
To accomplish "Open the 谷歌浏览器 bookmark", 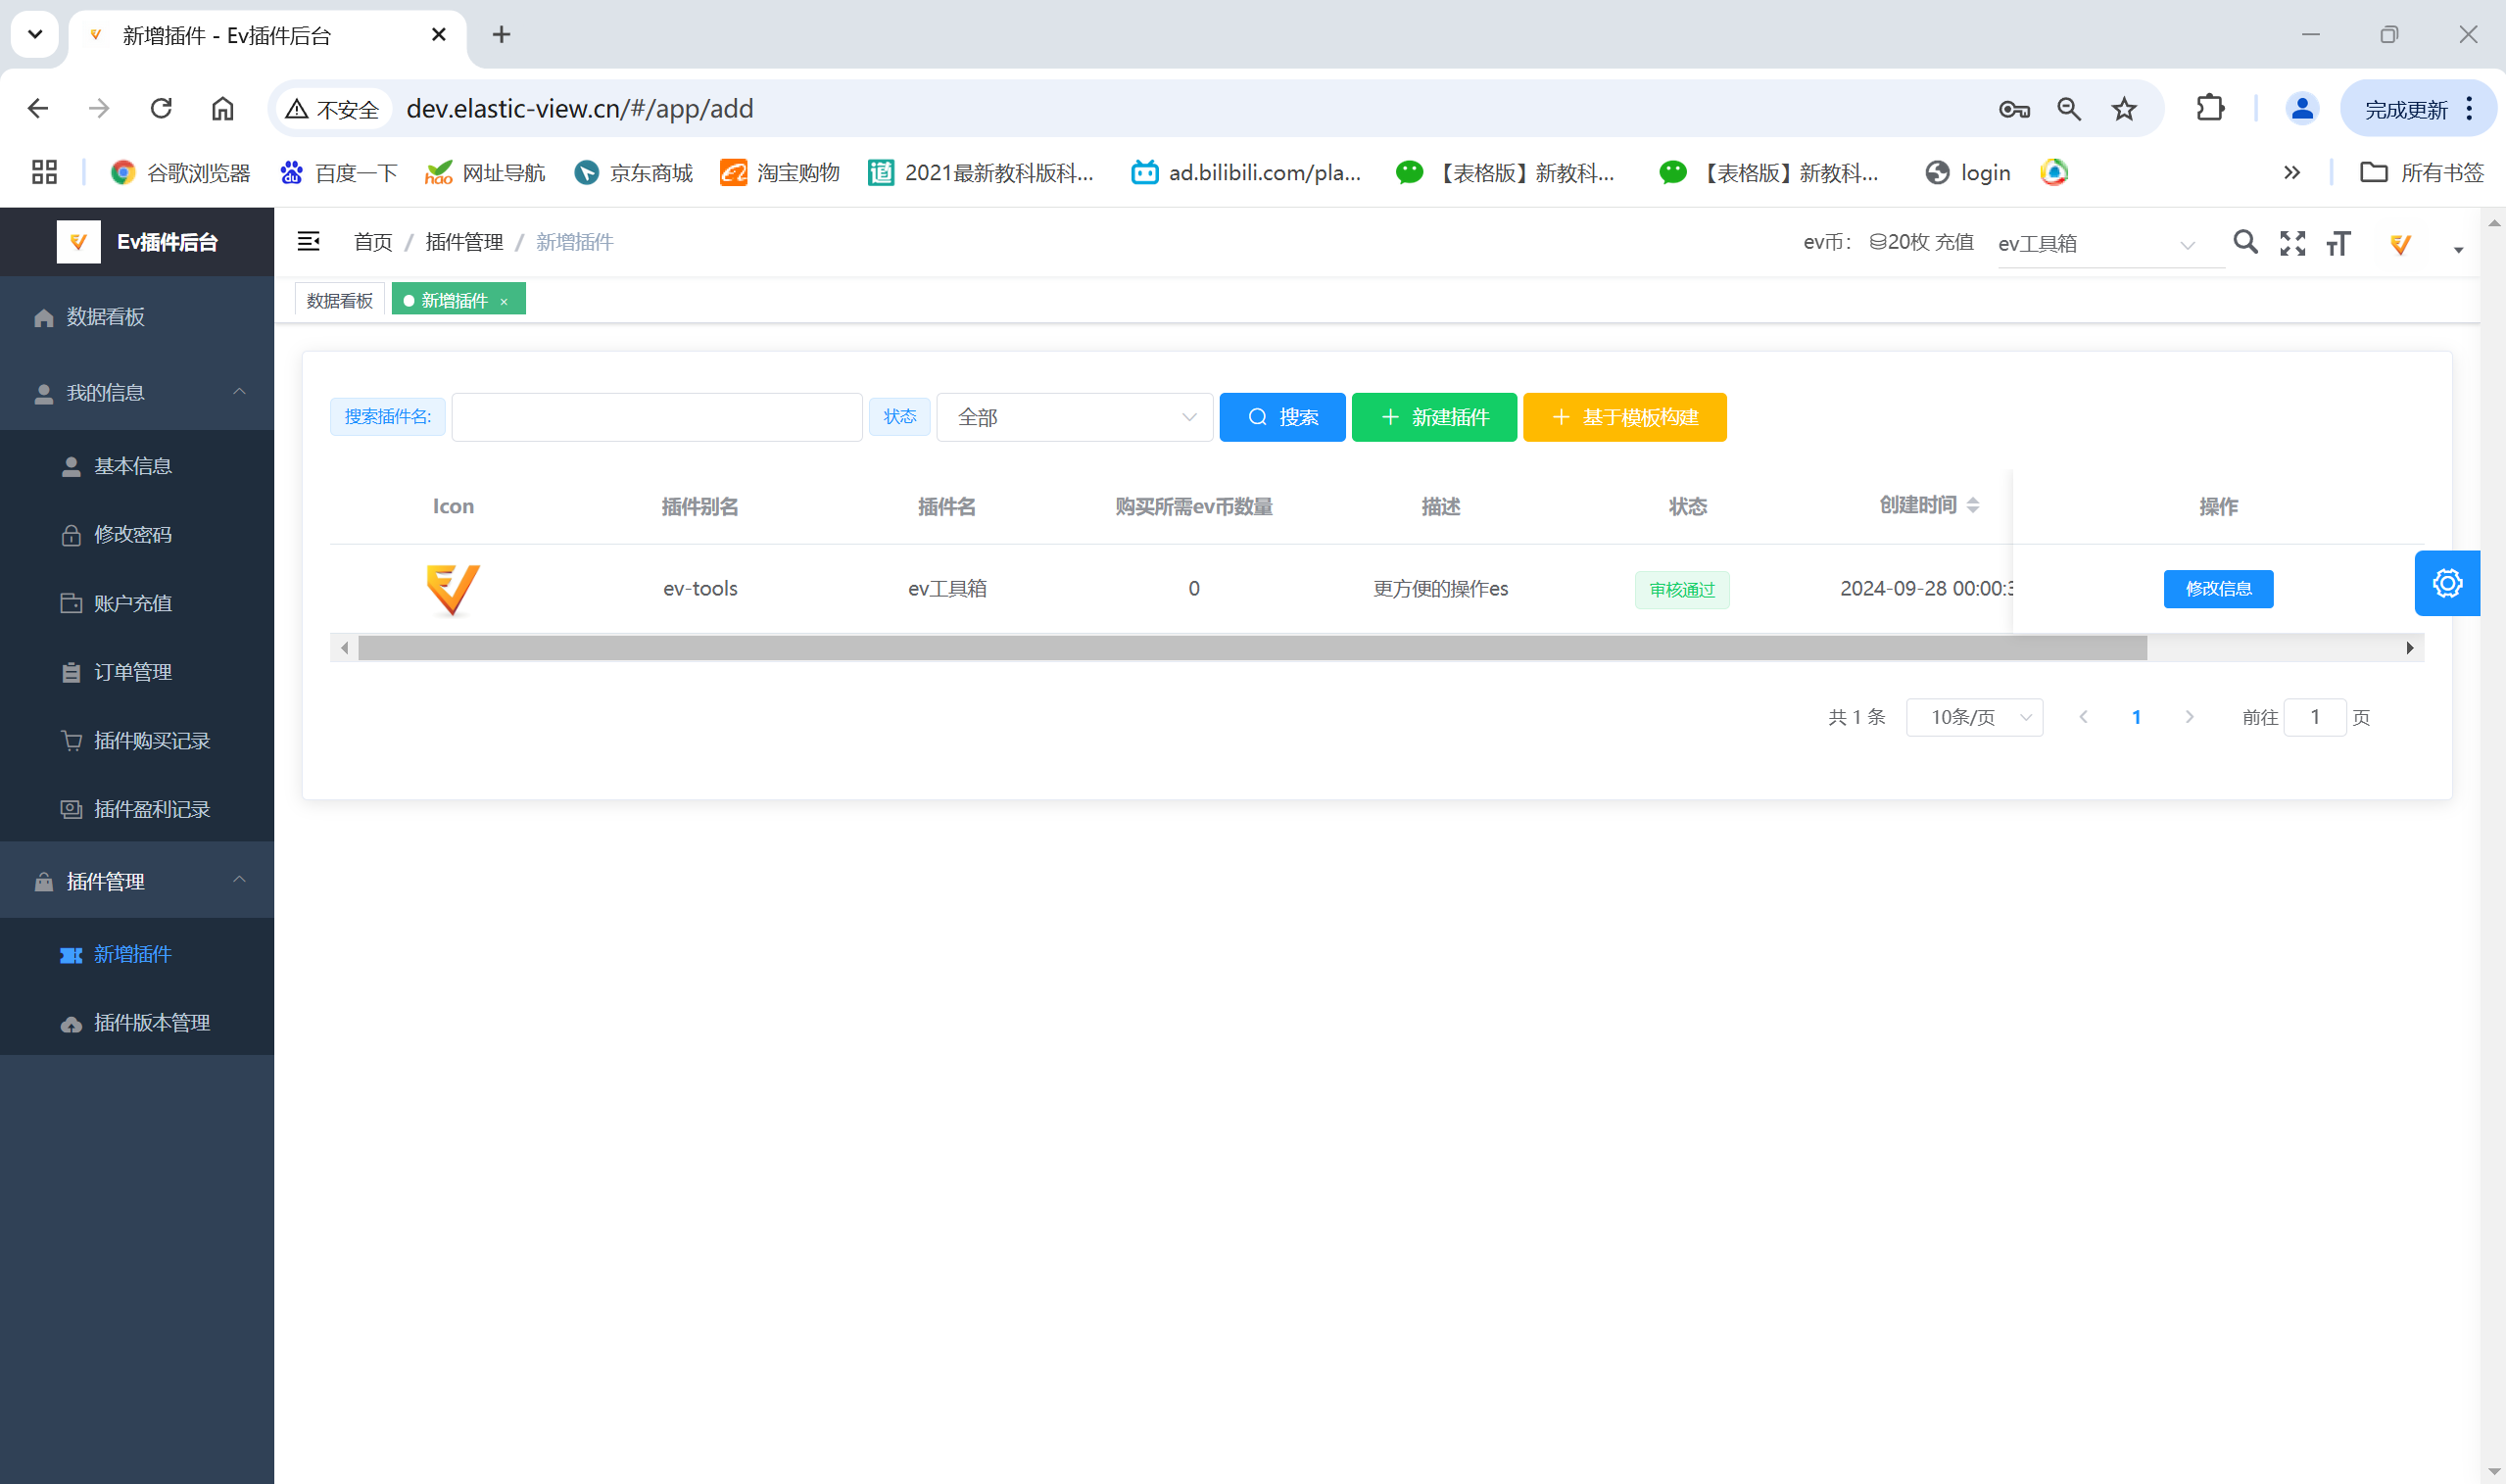I will (181, 172).
